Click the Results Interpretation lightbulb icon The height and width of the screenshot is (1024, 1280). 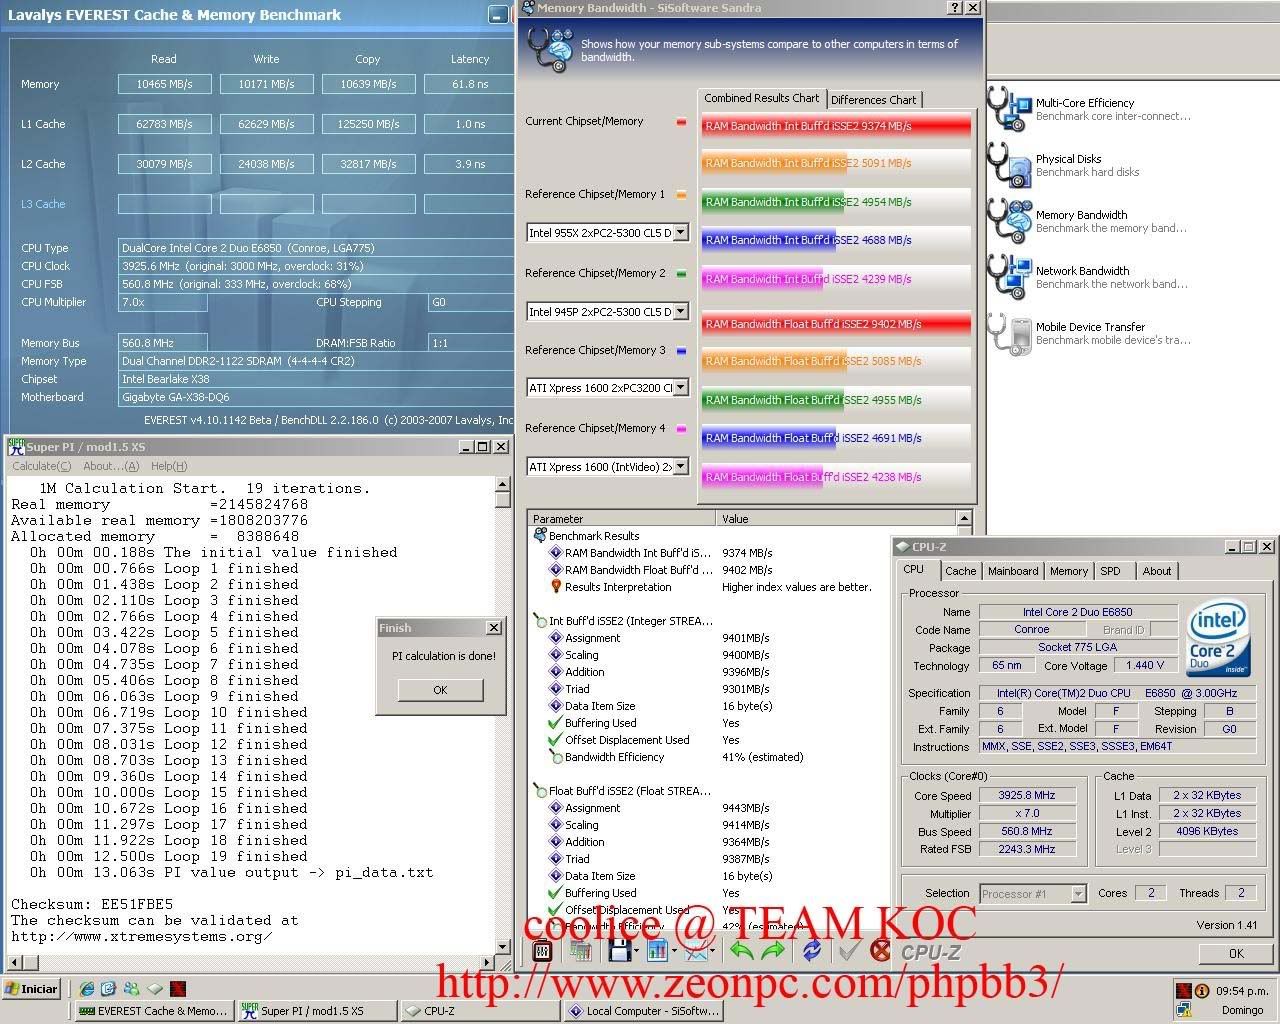pyautogui.click(x=556, y=587)
